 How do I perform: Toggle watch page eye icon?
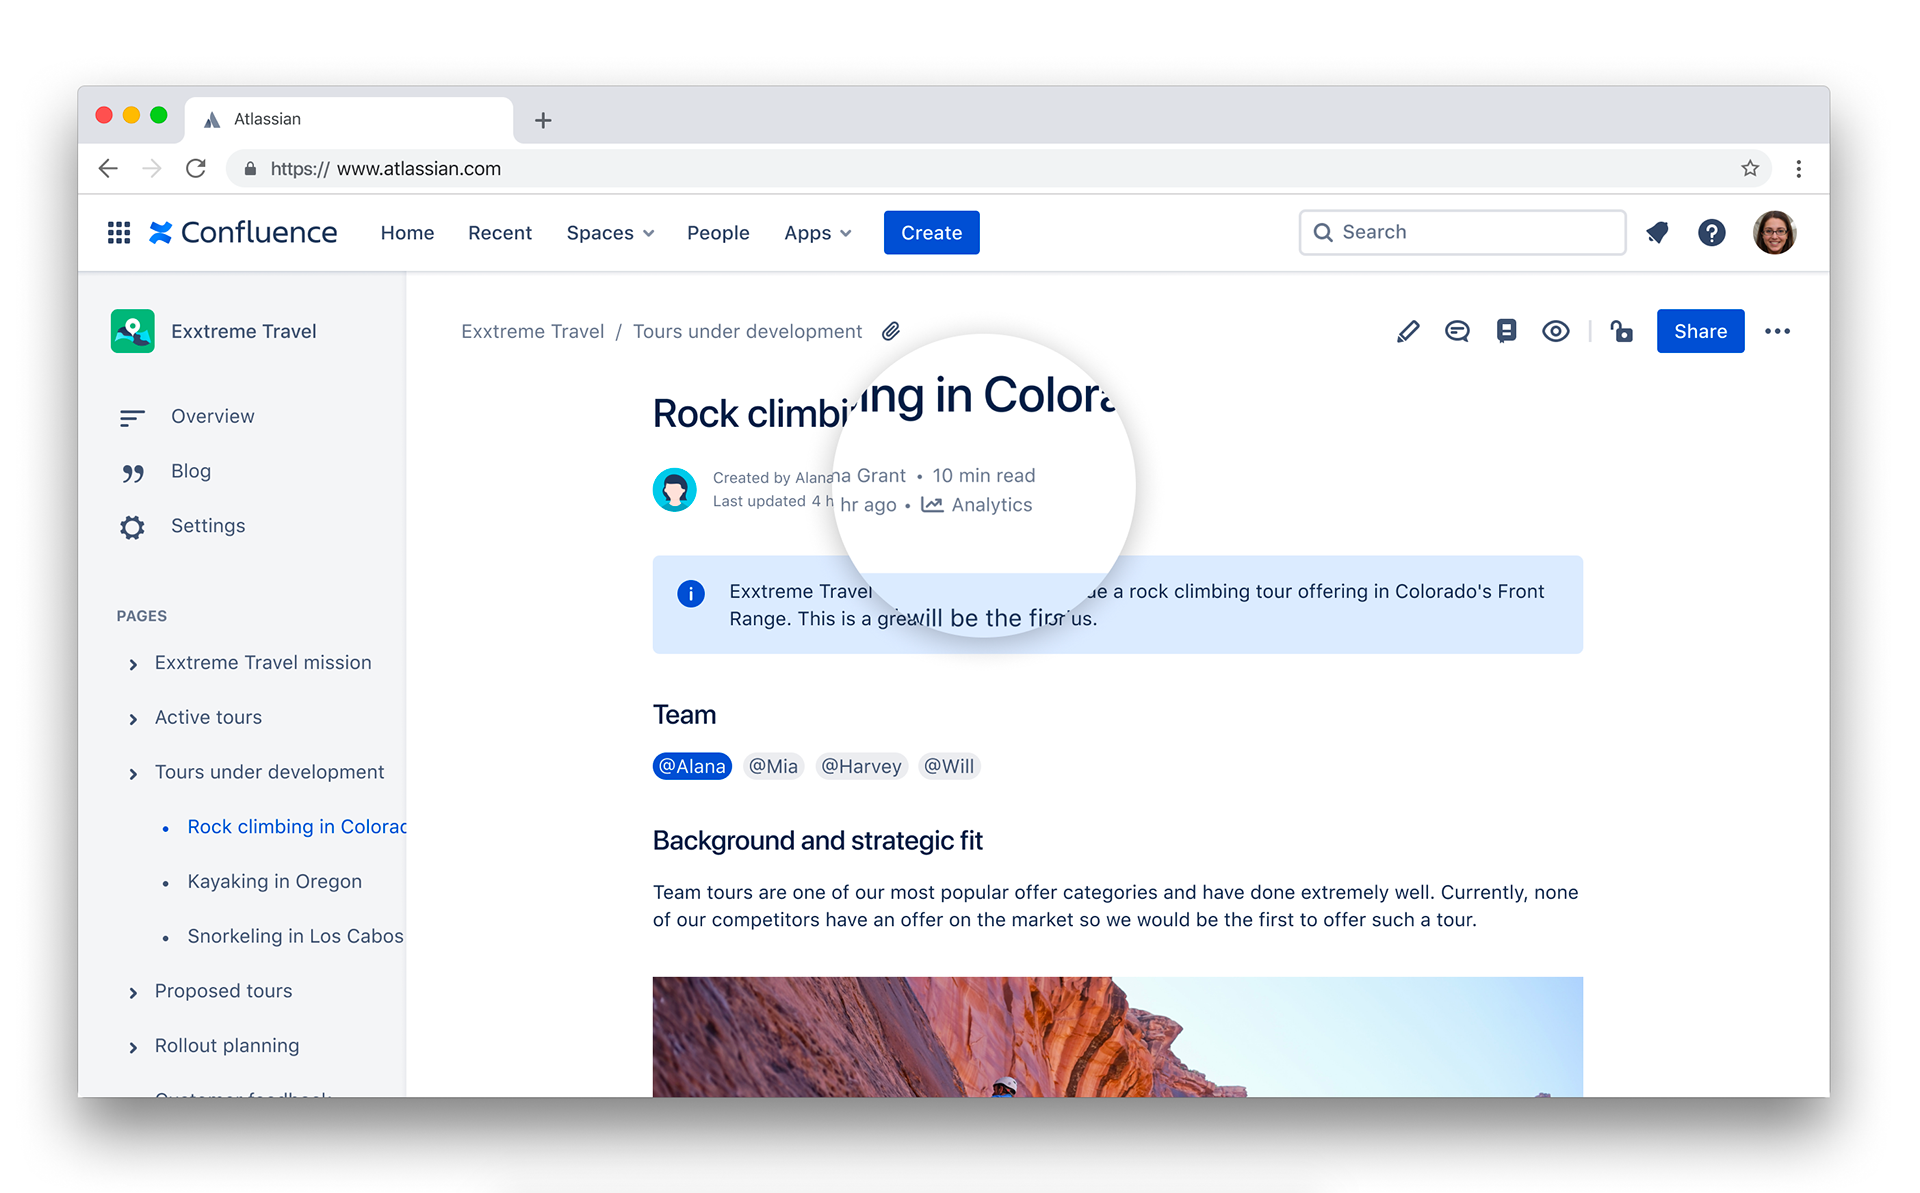(x=1555, y=331)
